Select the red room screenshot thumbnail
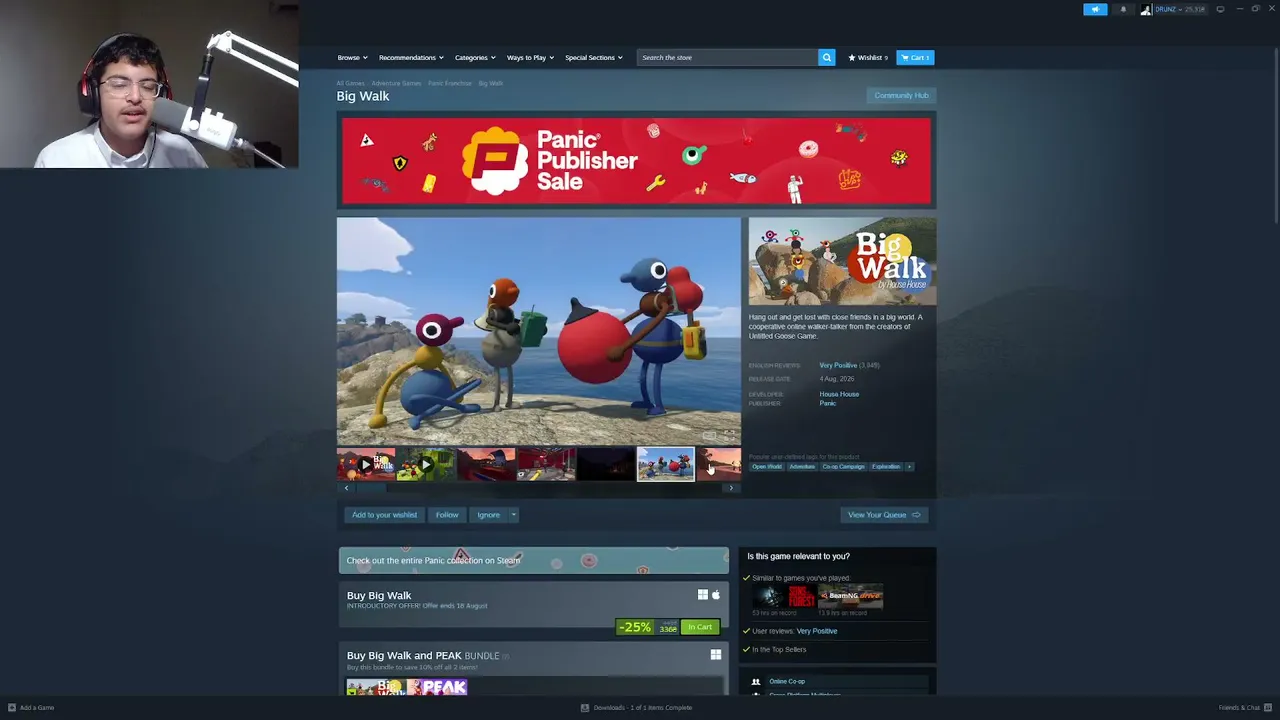This screenshot has height=720, width=1280. click(x=546, y=464)
